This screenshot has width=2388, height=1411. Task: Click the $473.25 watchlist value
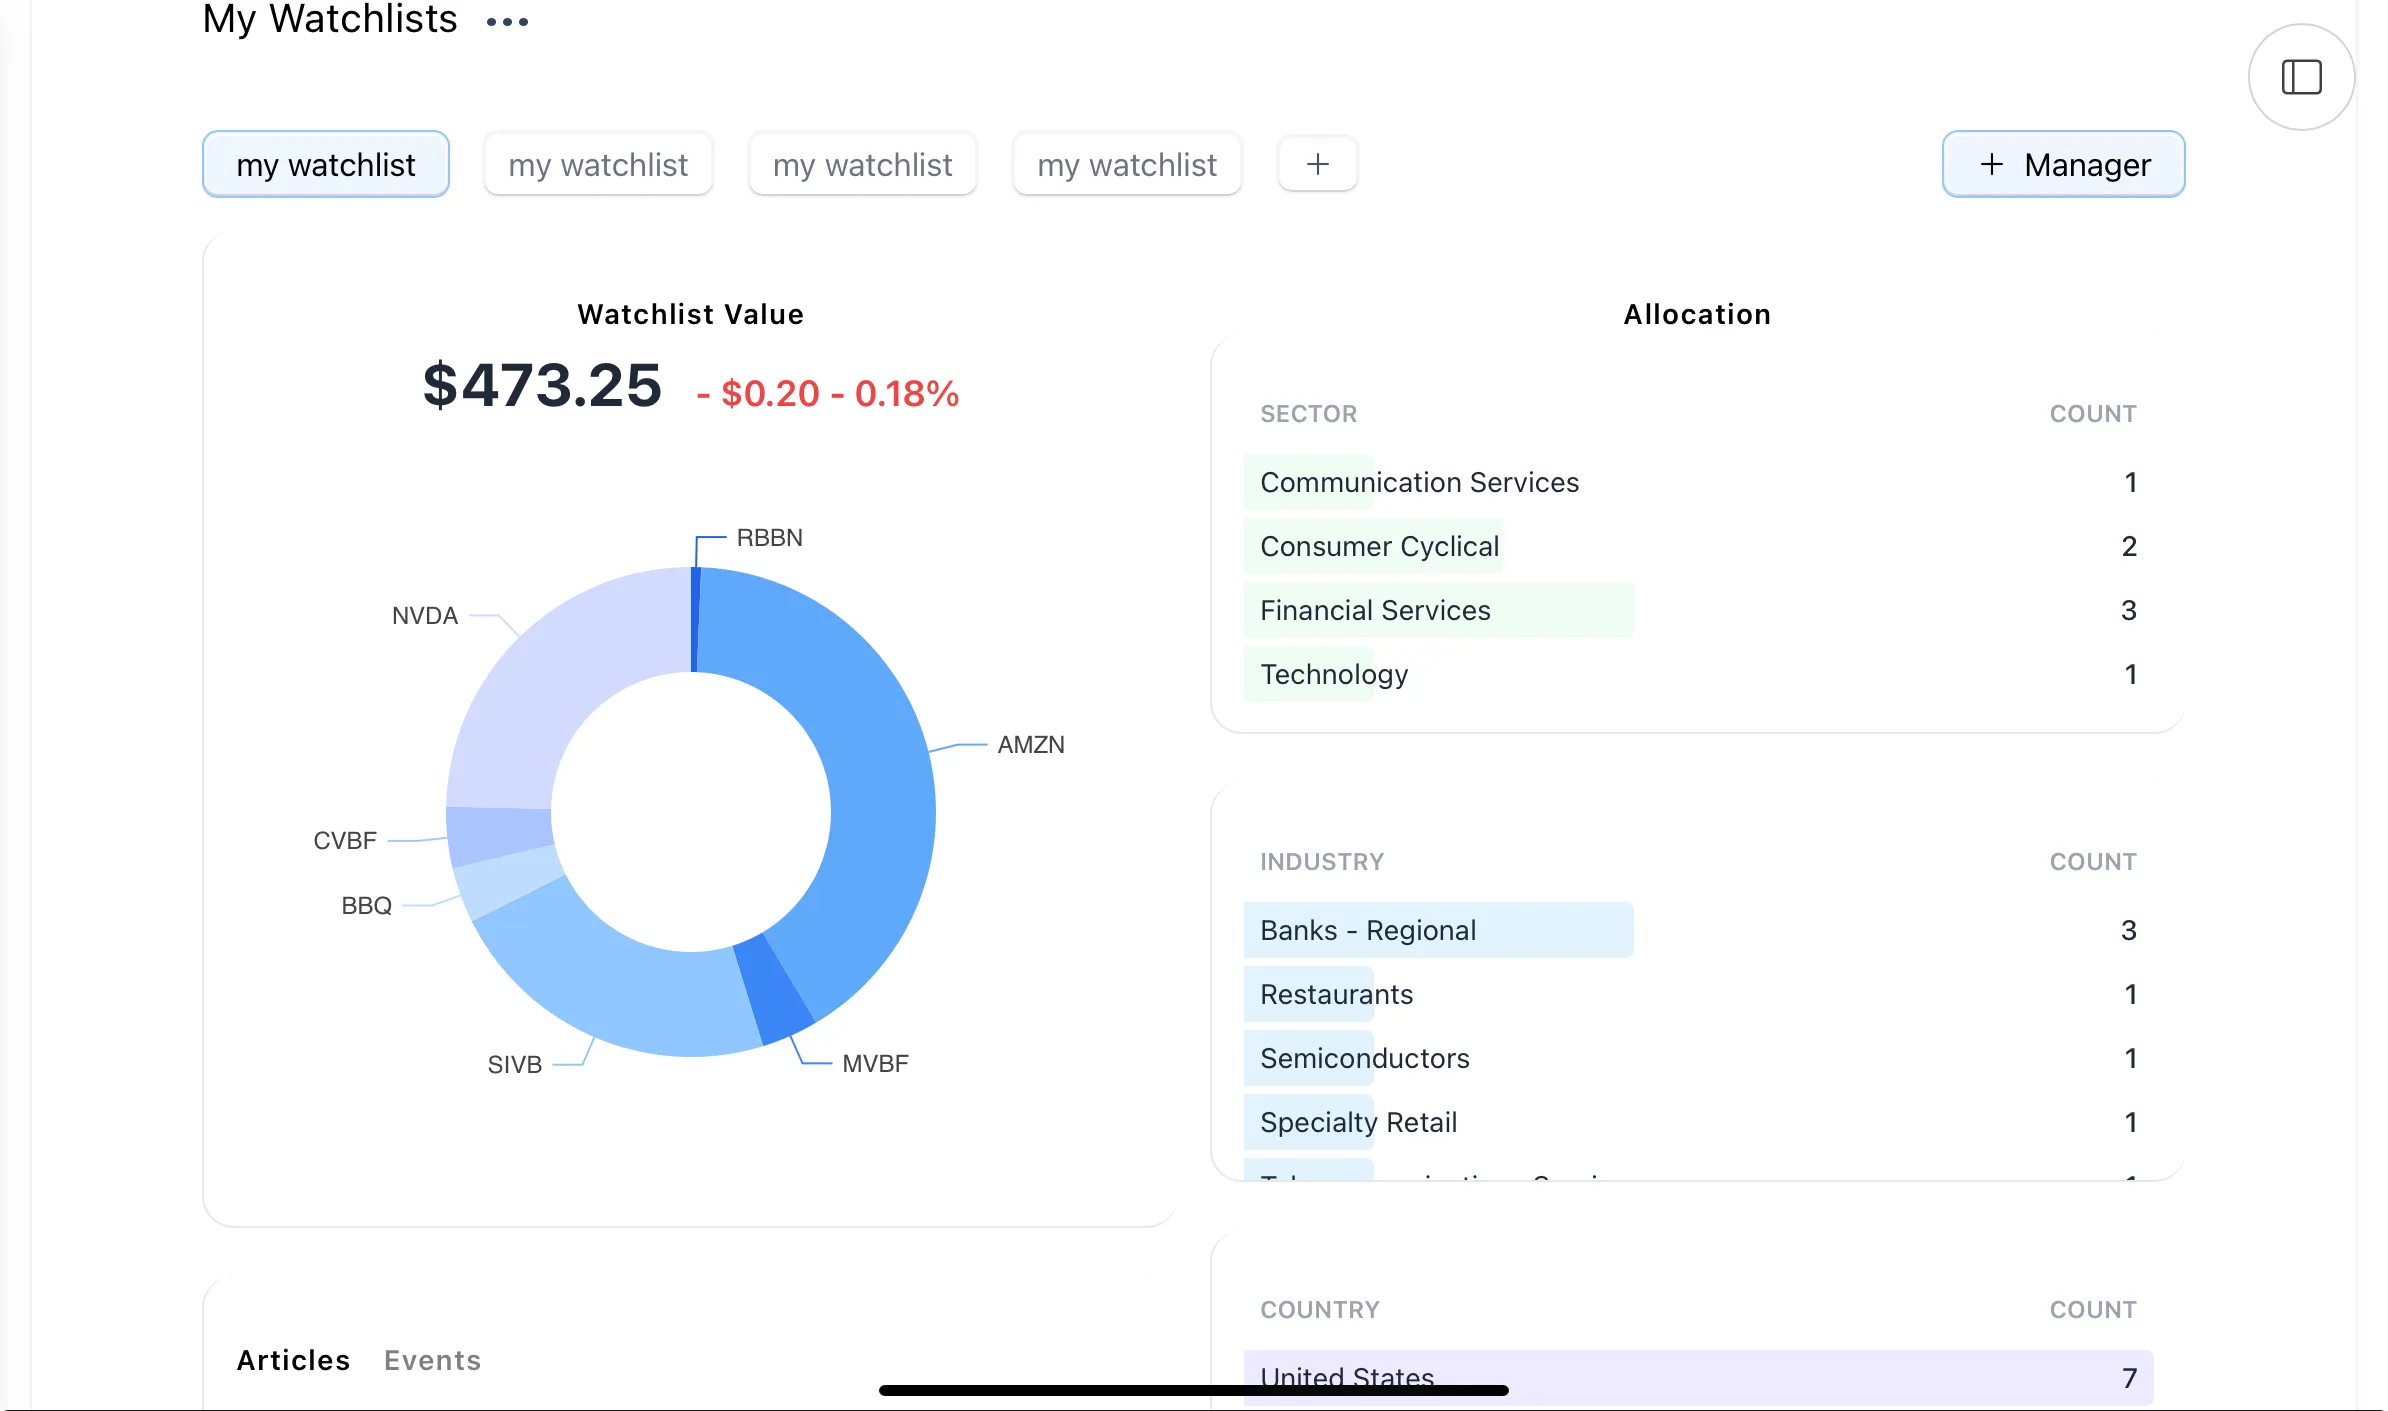542,386
